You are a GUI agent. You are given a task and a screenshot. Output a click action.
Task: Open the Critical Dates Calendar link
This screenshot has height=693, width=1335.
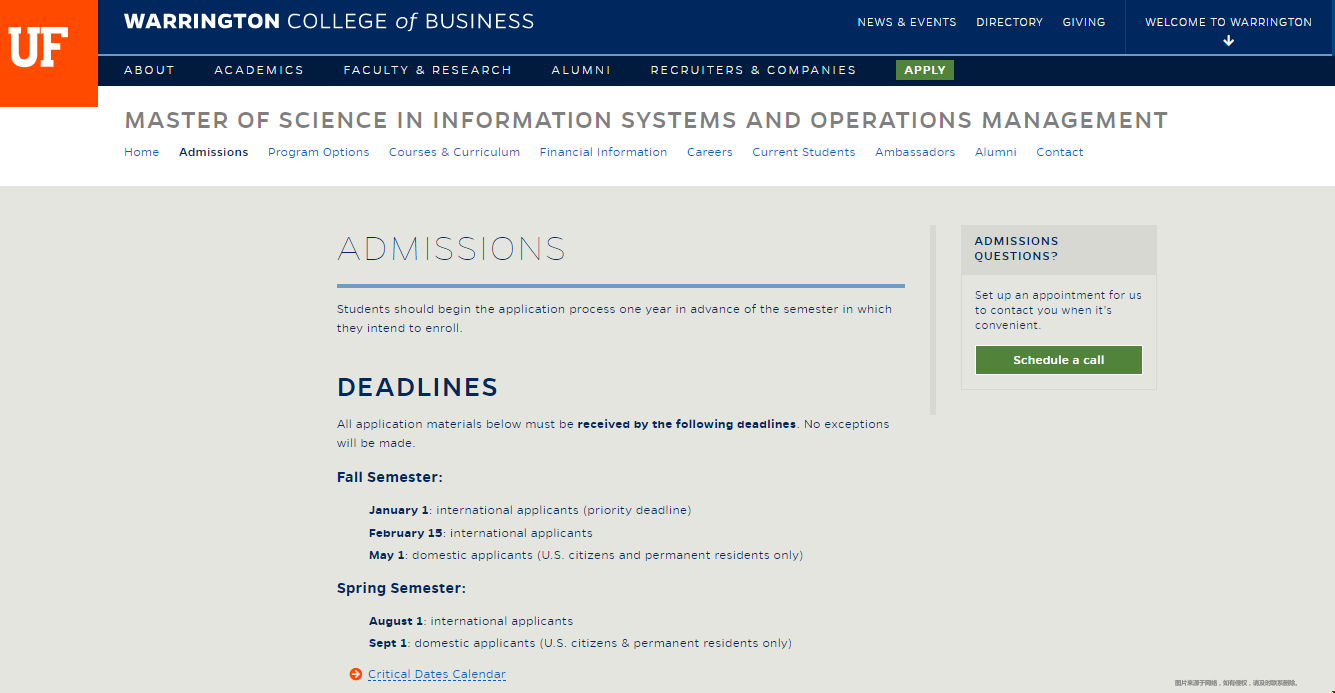(437, 675)
